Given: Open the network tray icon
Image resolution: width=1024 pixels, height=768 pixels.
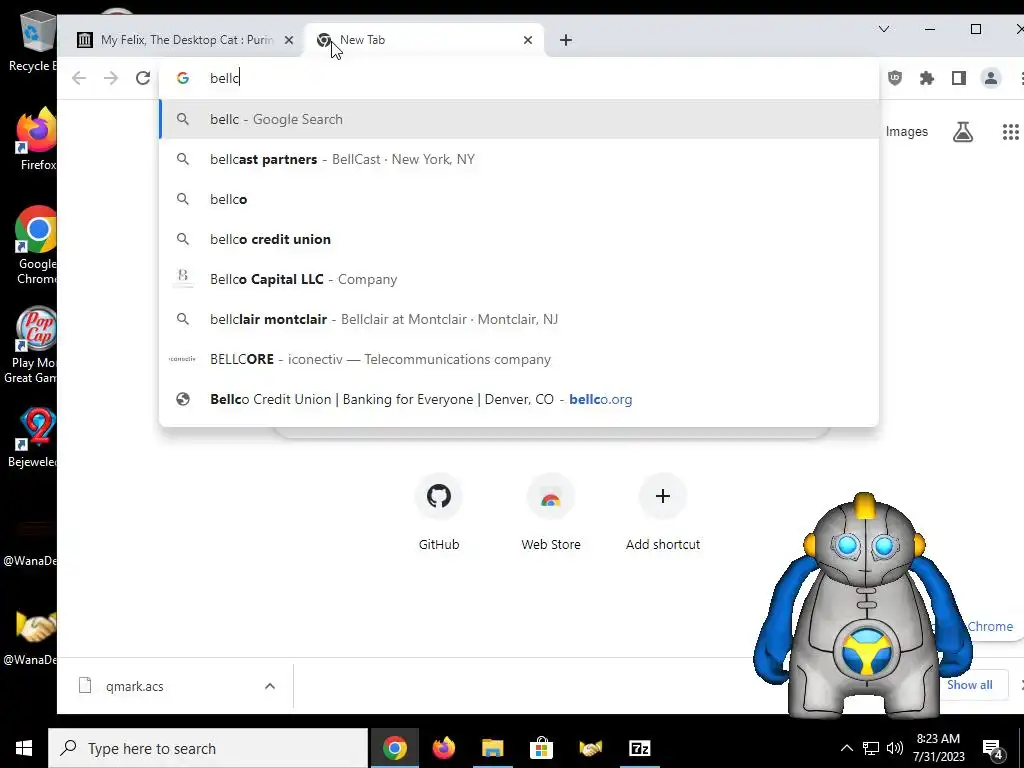Looking at the screenshot, I should [x=871, y=748].
